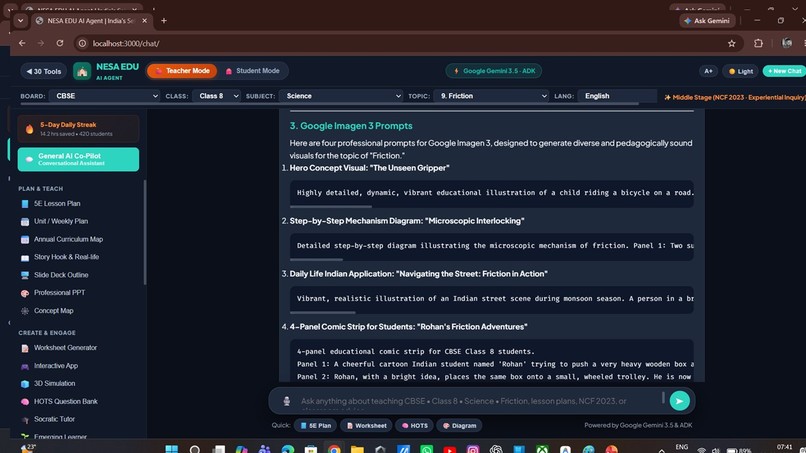
Task: Click the Worksheet Generator icon
Action: tap(25, 348)
